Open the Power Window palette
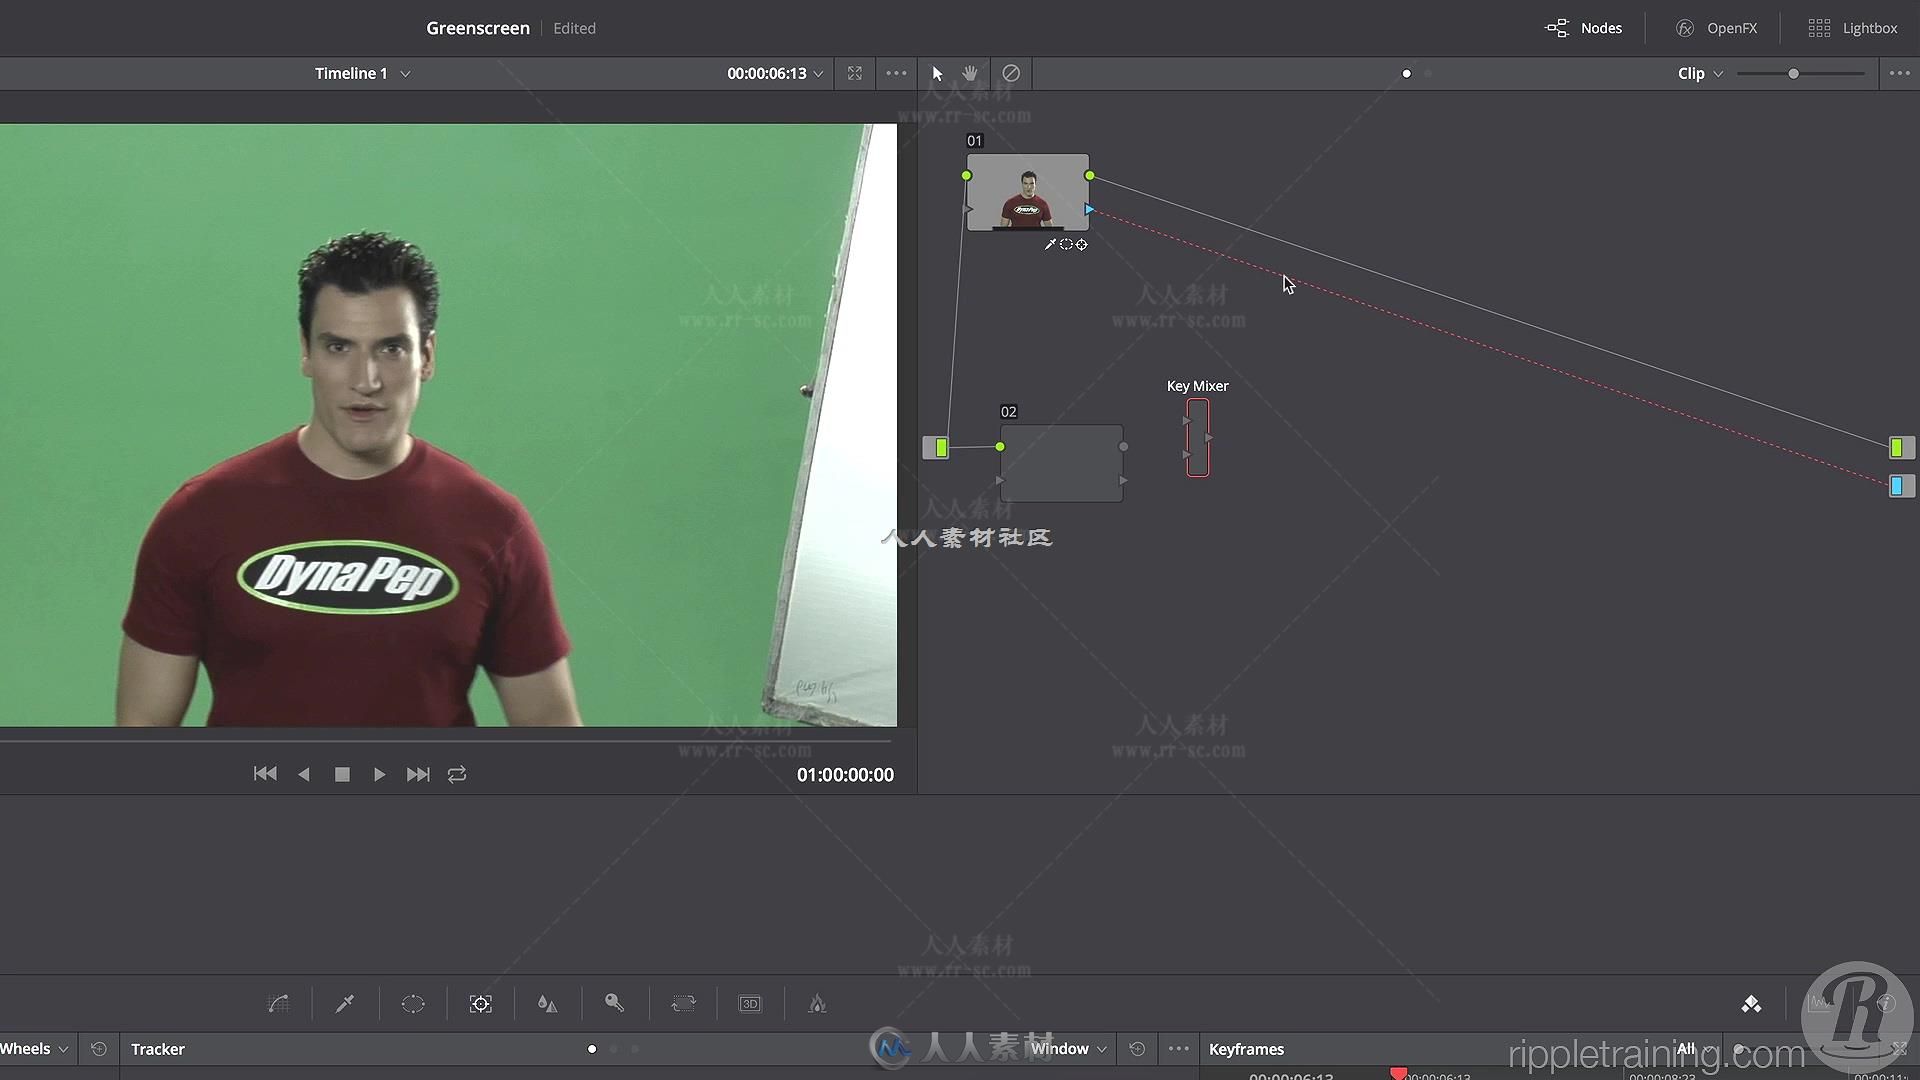This screenshot has width=1920, height=1080. tap(413, 1003)
